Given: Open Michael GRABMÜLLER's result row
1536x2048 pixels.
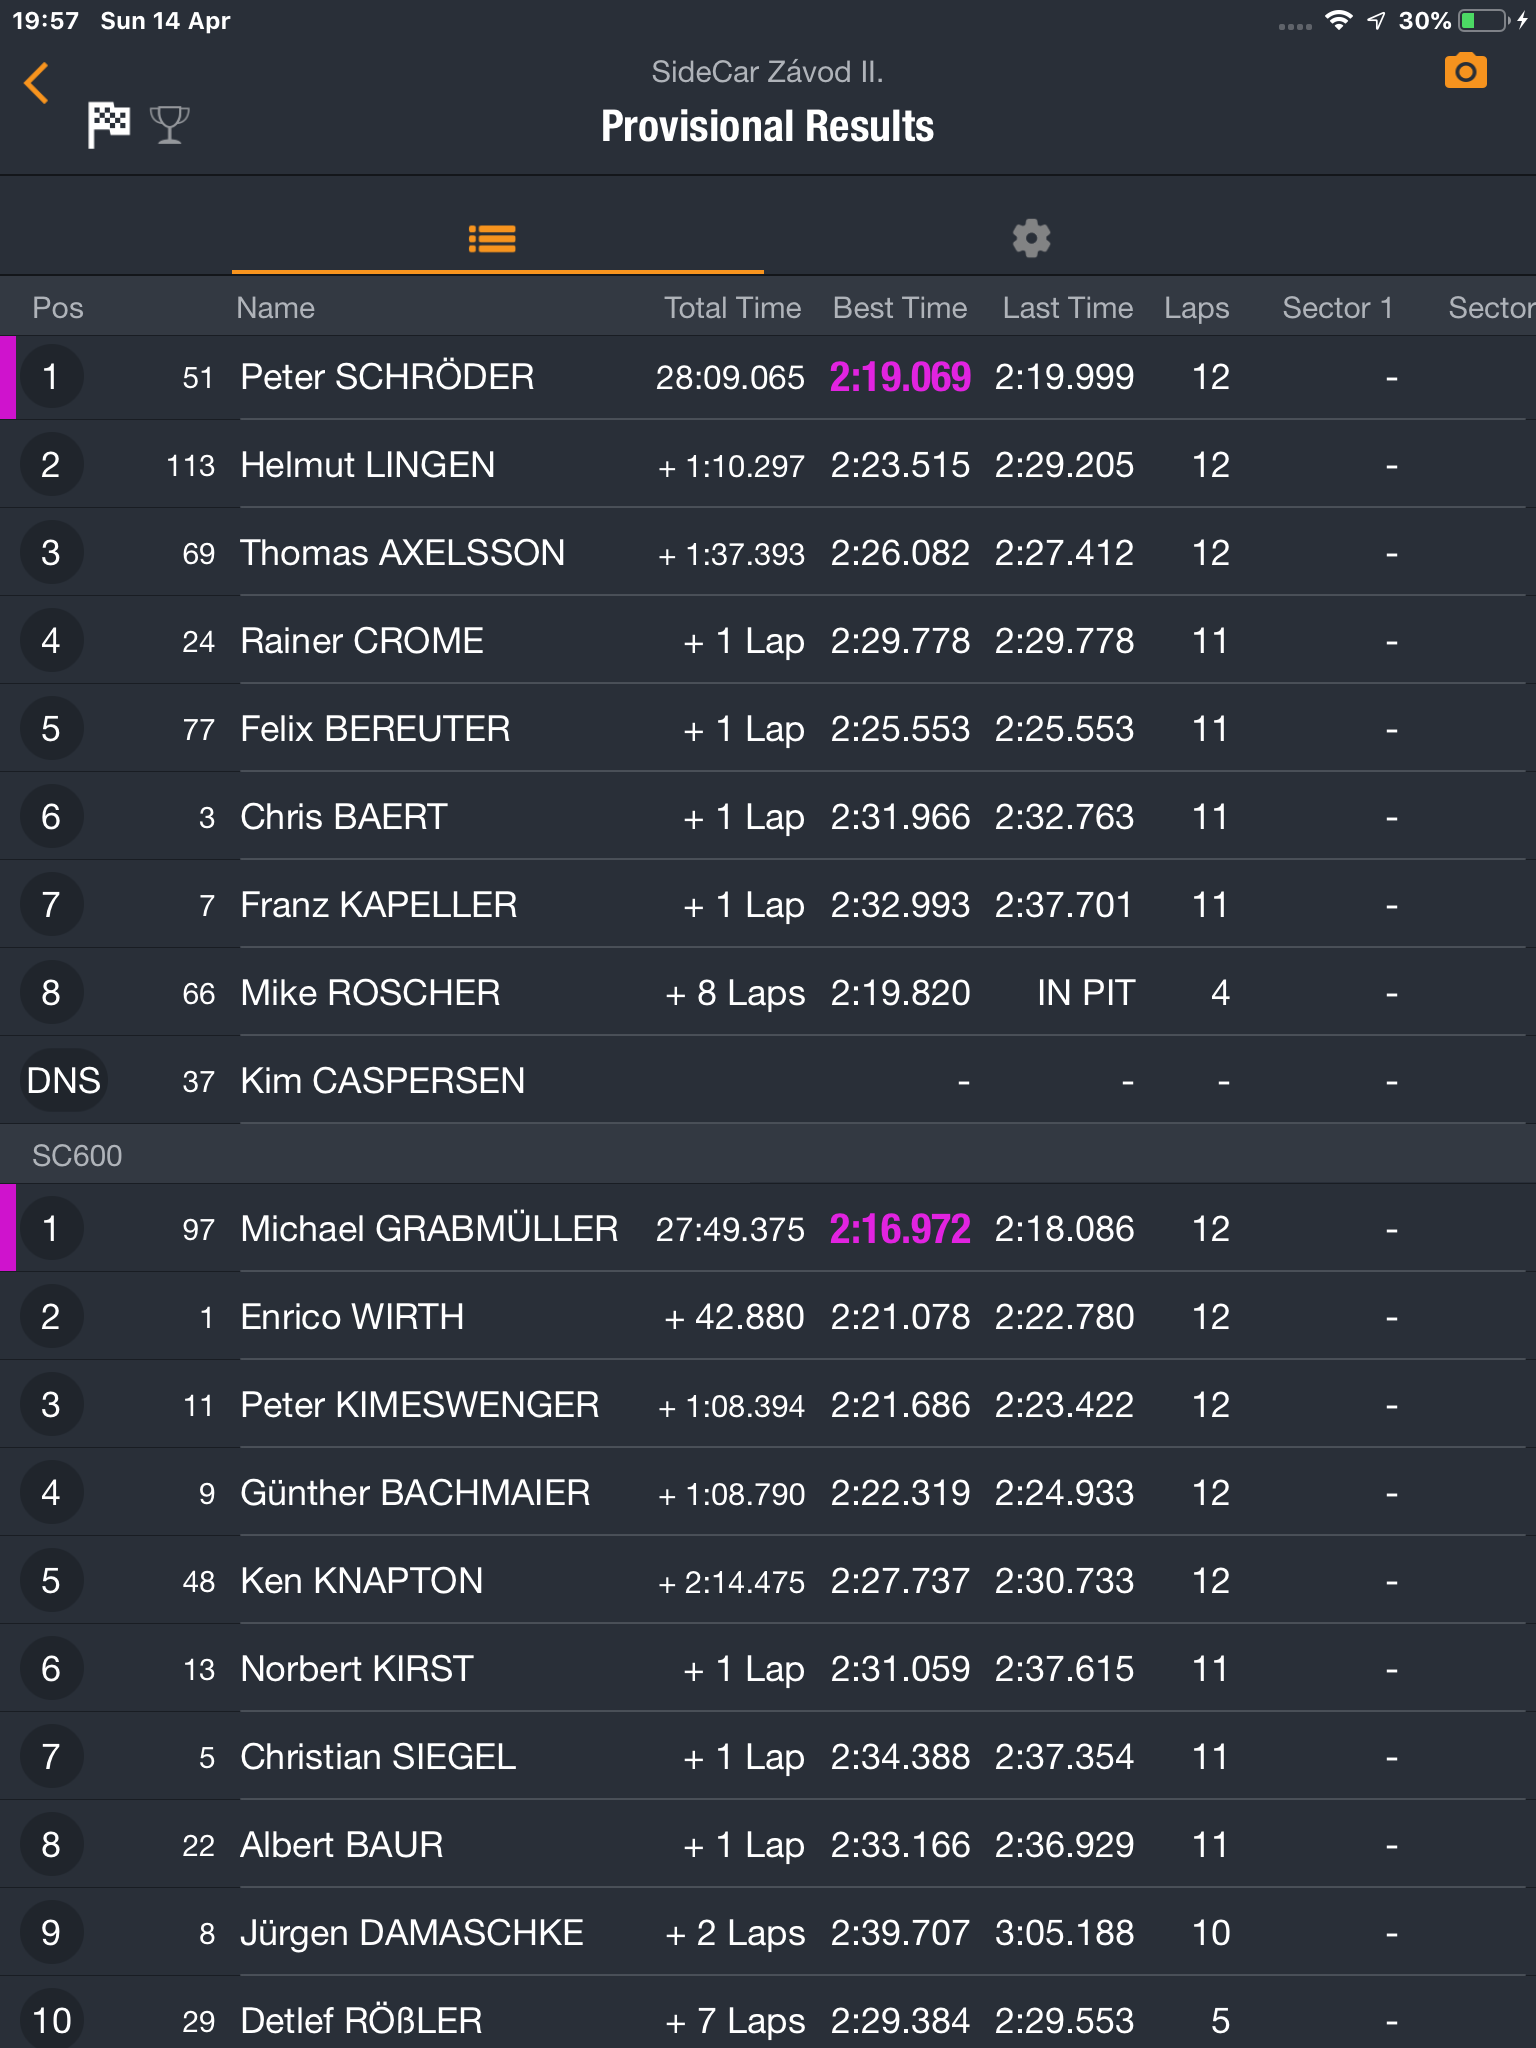Looking at the screenshot, I should 768,1228.
